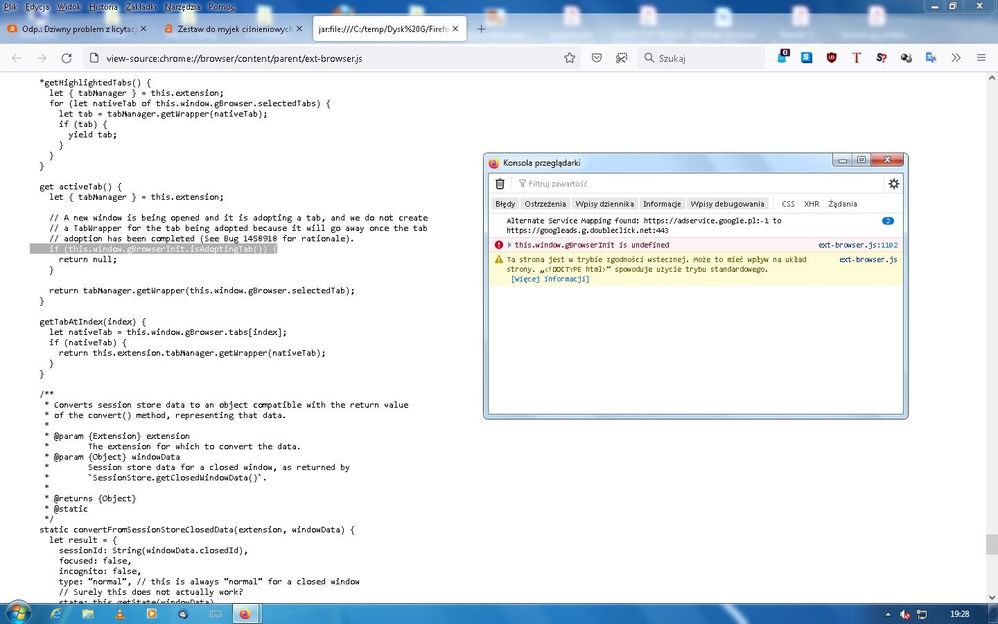This screenshot has width=998, height=624.
Task: Toggle the Ostrzeżenia filter in console
Action: pos(545,204)
